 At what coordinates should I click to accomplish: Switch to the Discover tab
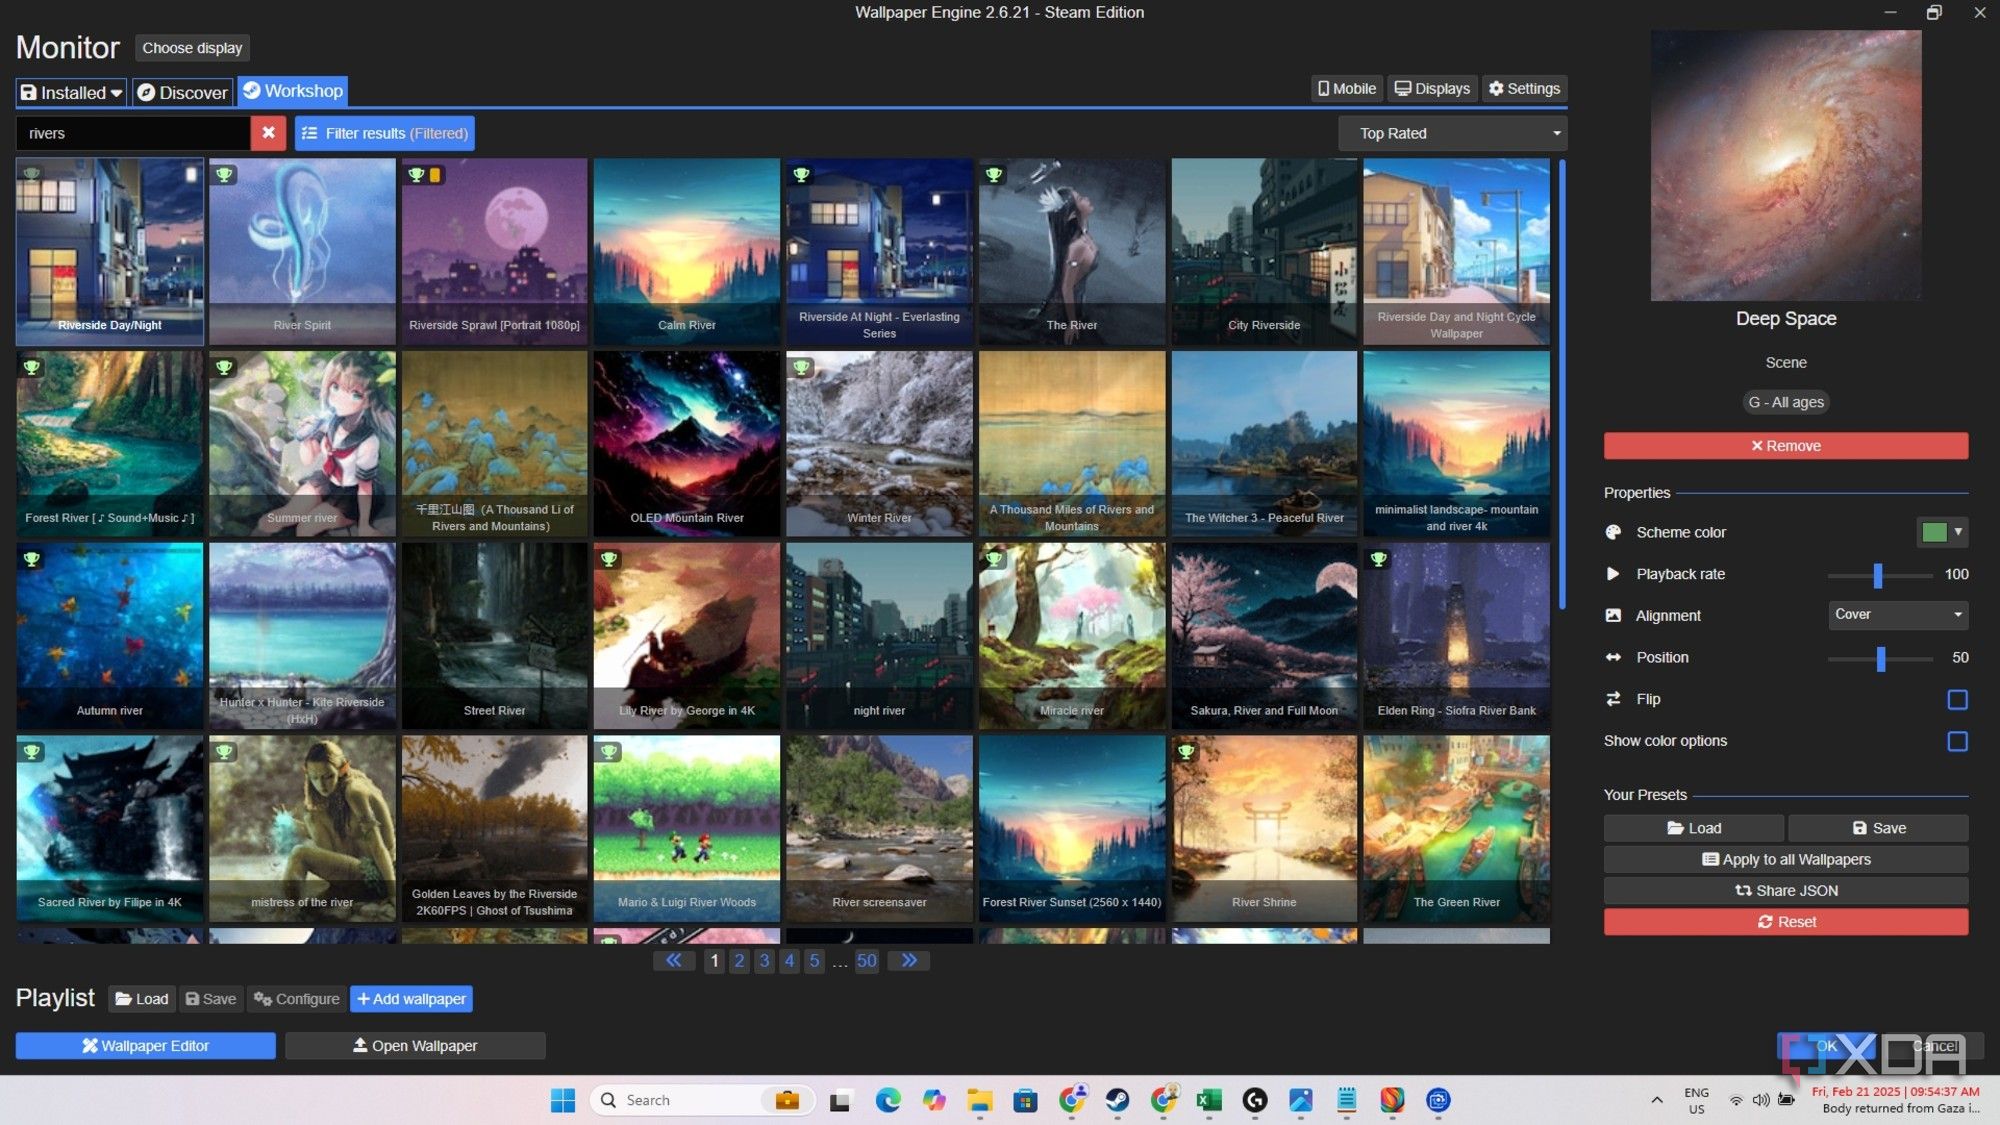(182, 92)
